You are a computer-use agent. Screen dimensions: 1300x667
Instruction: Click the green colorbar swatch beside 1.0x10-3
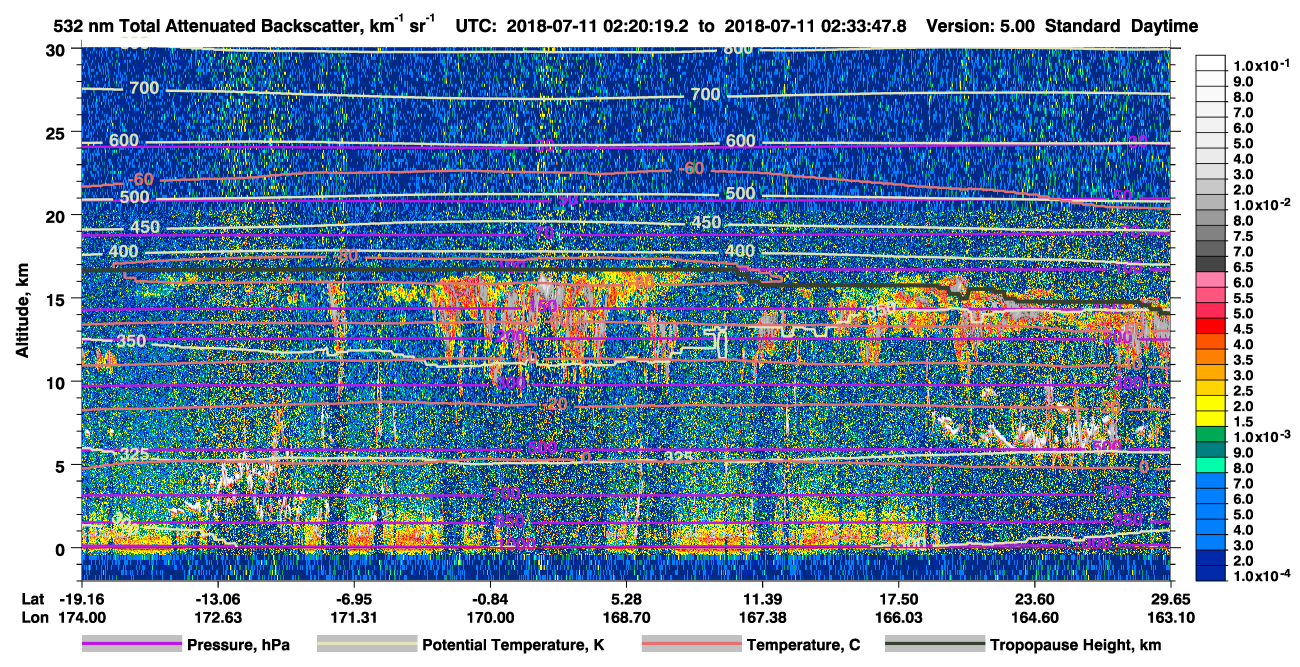[1210, 434]
